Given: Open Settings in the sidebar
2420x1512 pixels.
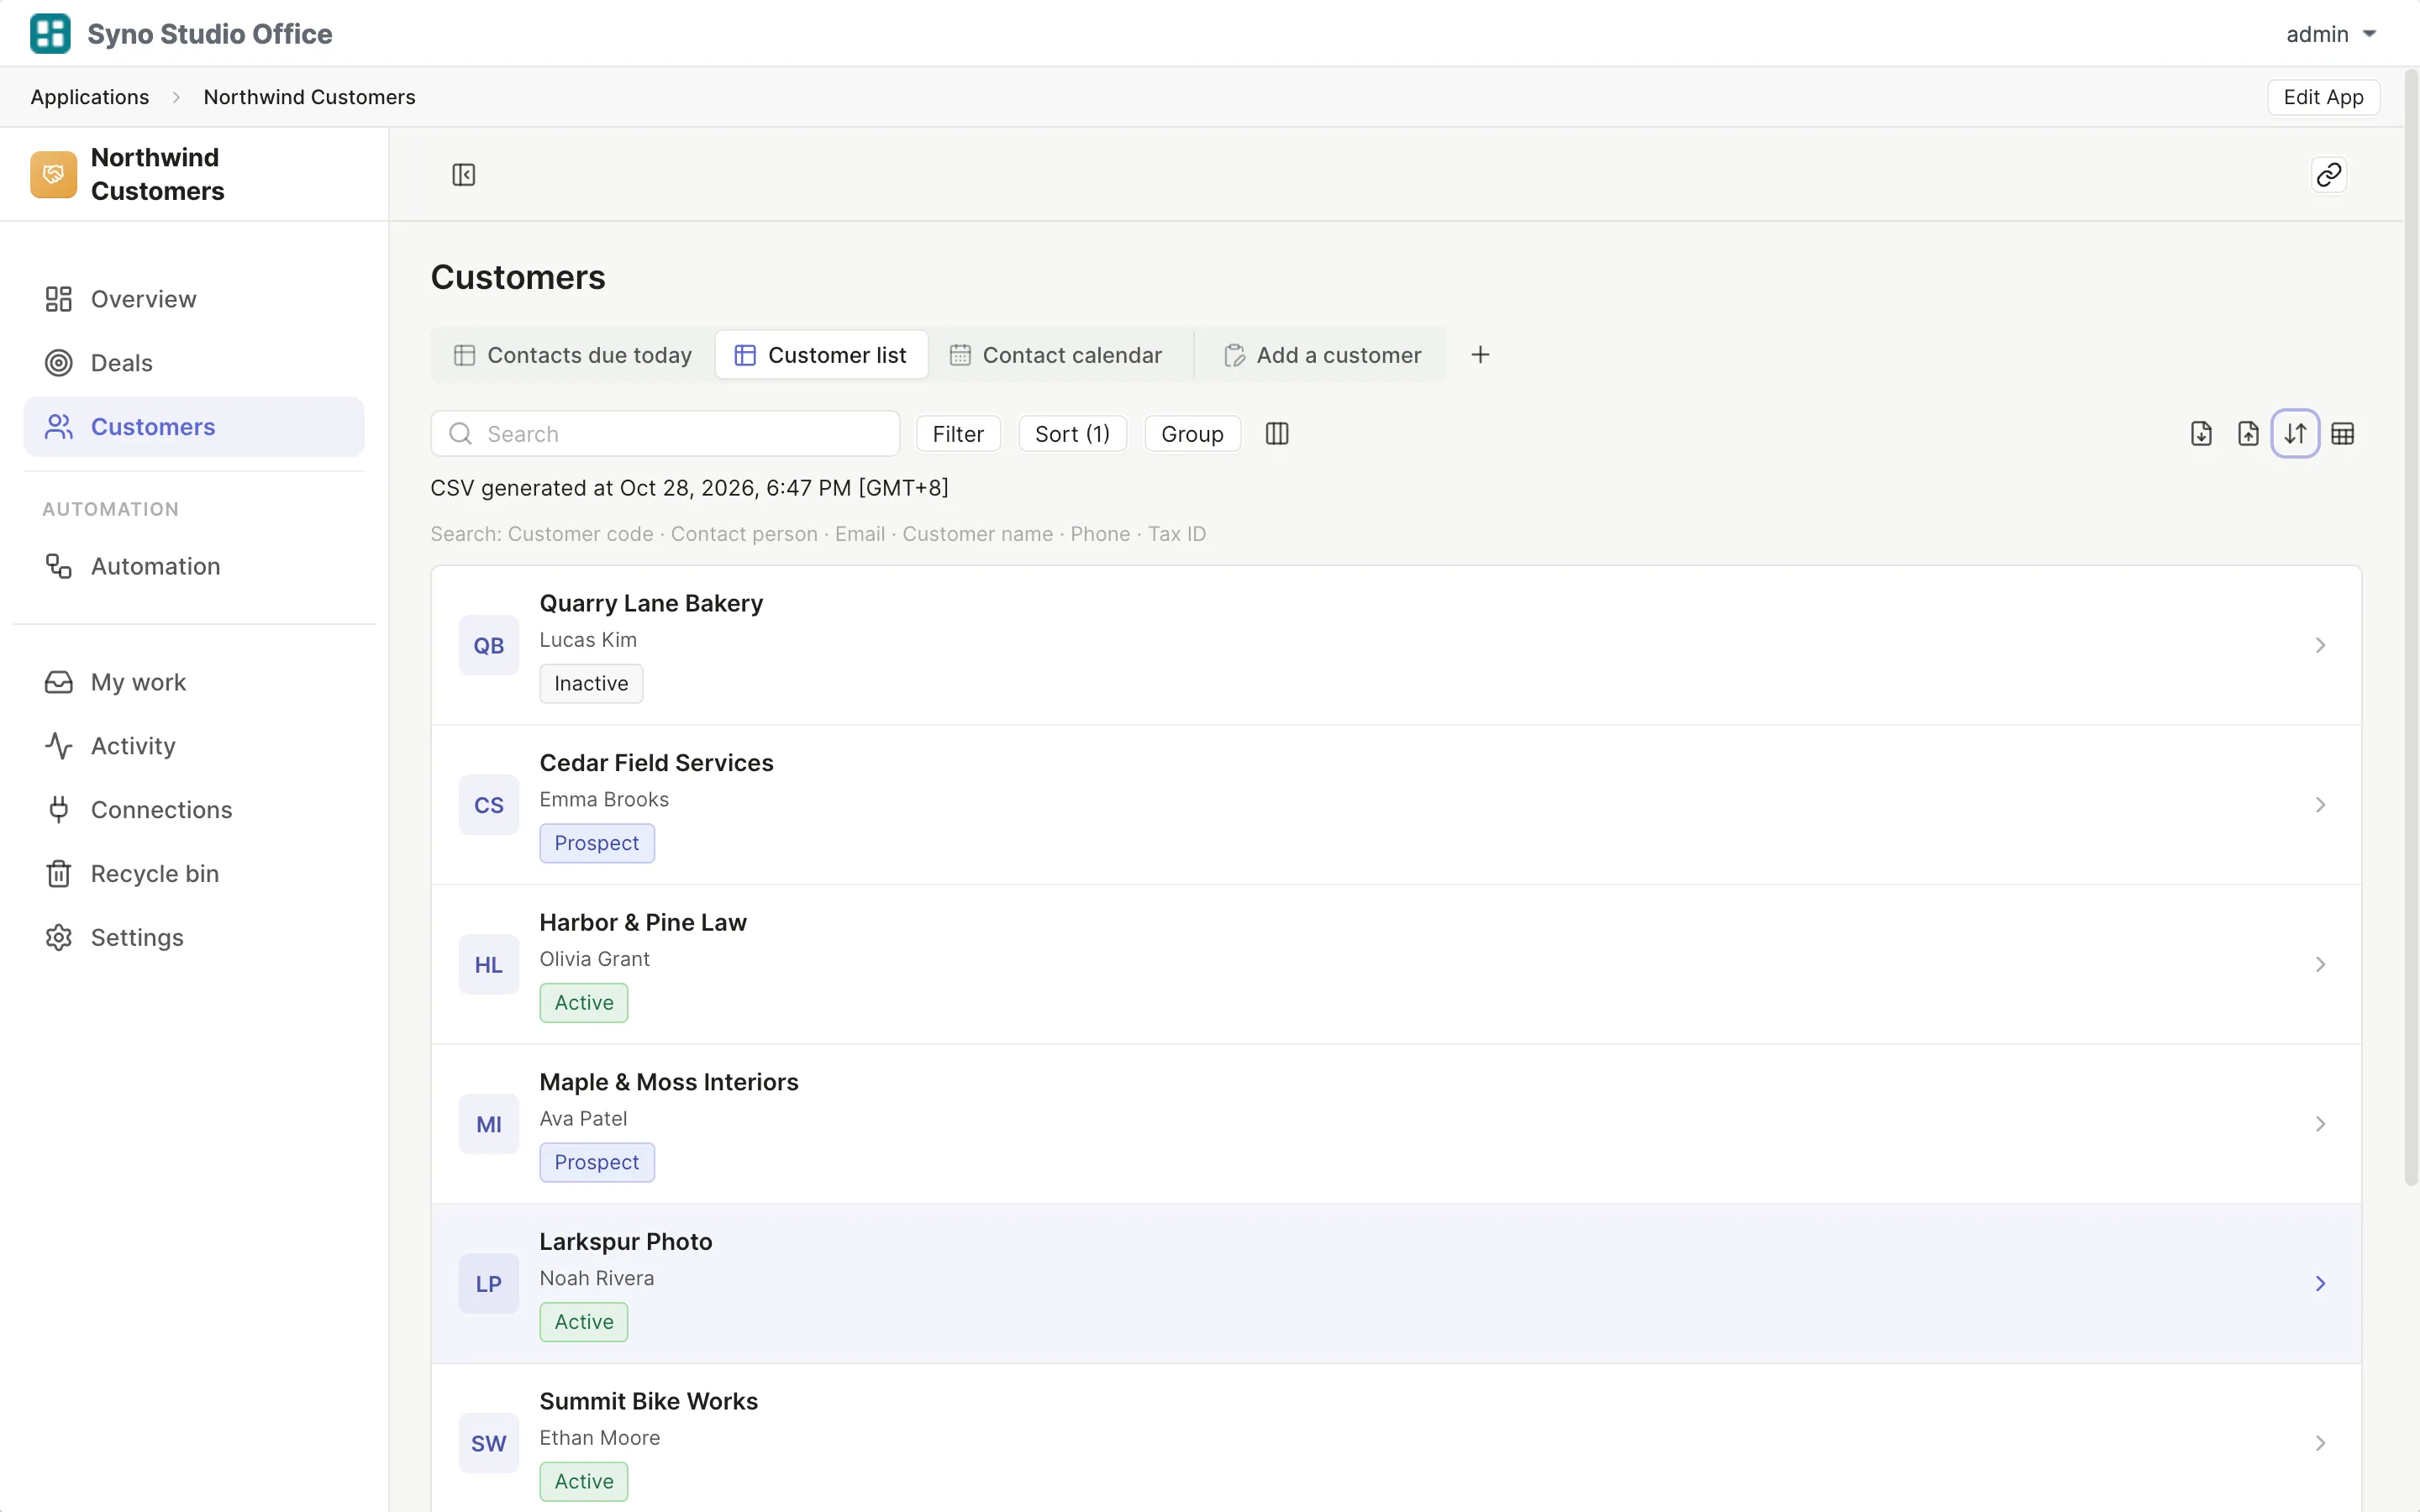Looking at the screenshot, I should (x=194, y=938).
